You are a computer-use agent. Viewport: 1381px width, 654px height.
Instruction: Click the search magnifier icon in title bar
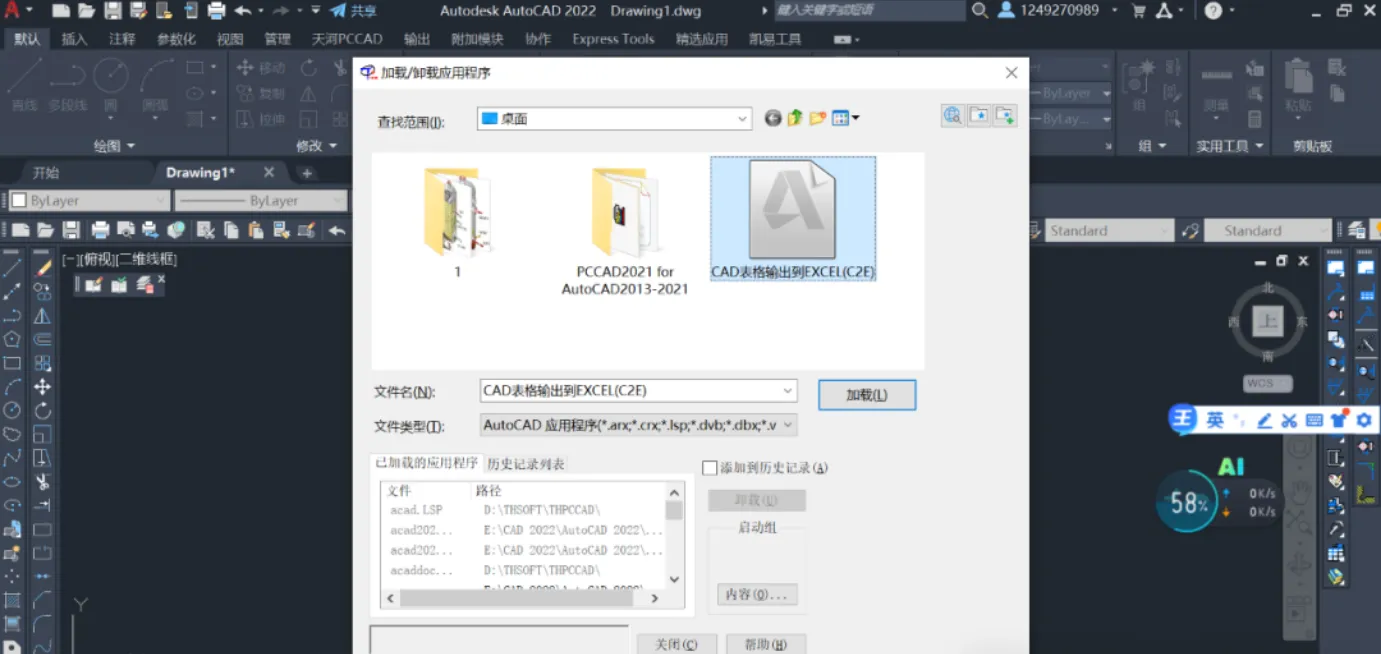pos(980,11)
